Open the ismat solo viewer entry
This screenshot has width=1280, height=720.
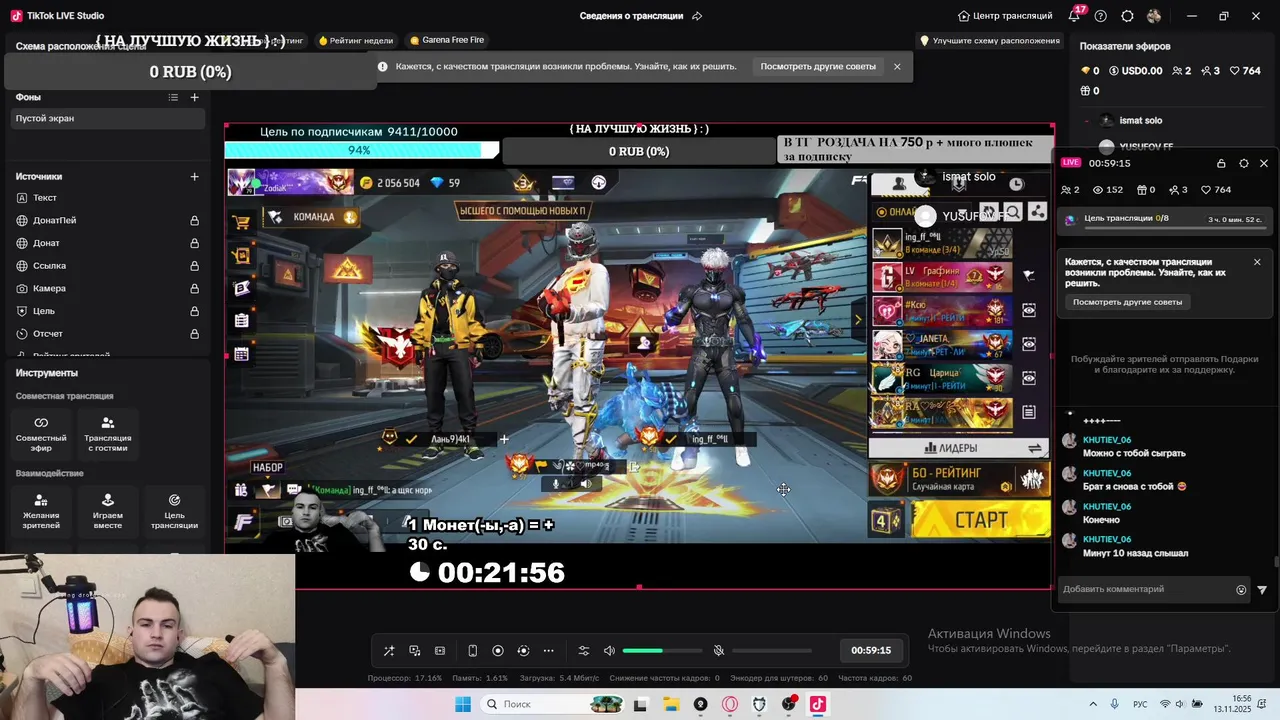click(x=1130, y=120)
